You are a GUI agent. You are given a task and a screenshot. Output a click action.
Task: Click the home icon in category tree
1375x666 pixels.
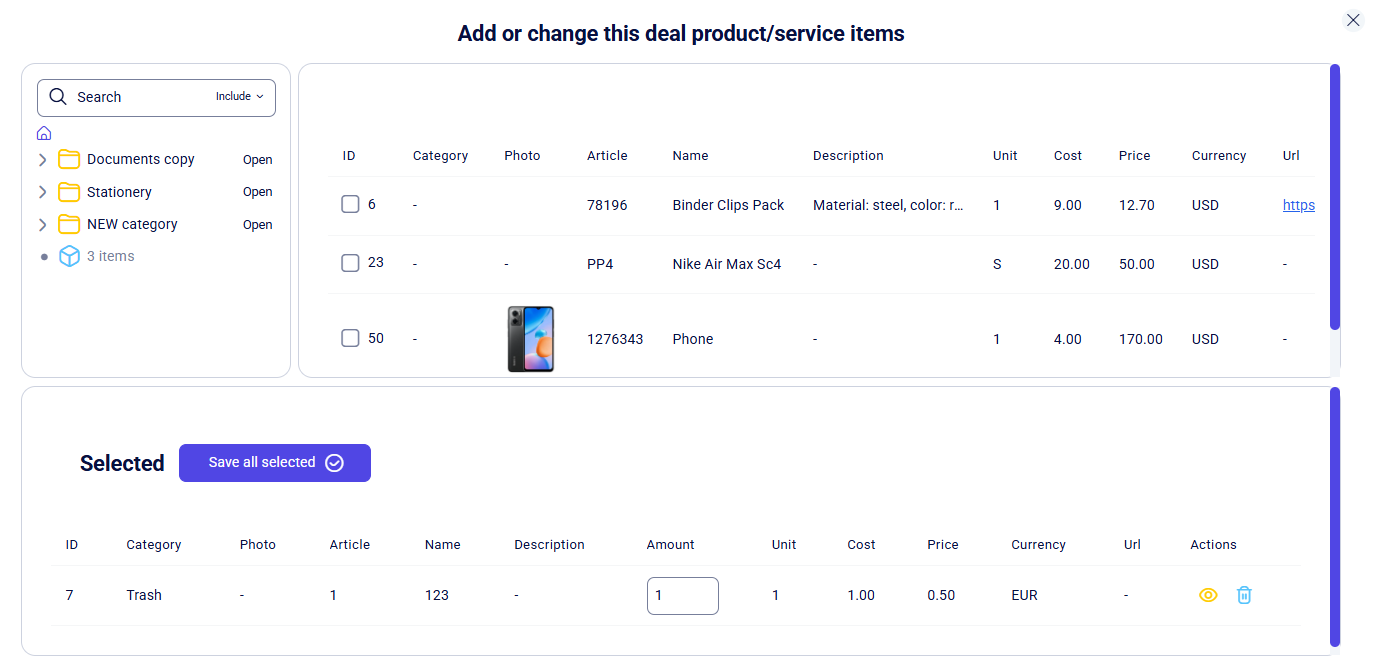pyautogui.click(x=44, y=133)
